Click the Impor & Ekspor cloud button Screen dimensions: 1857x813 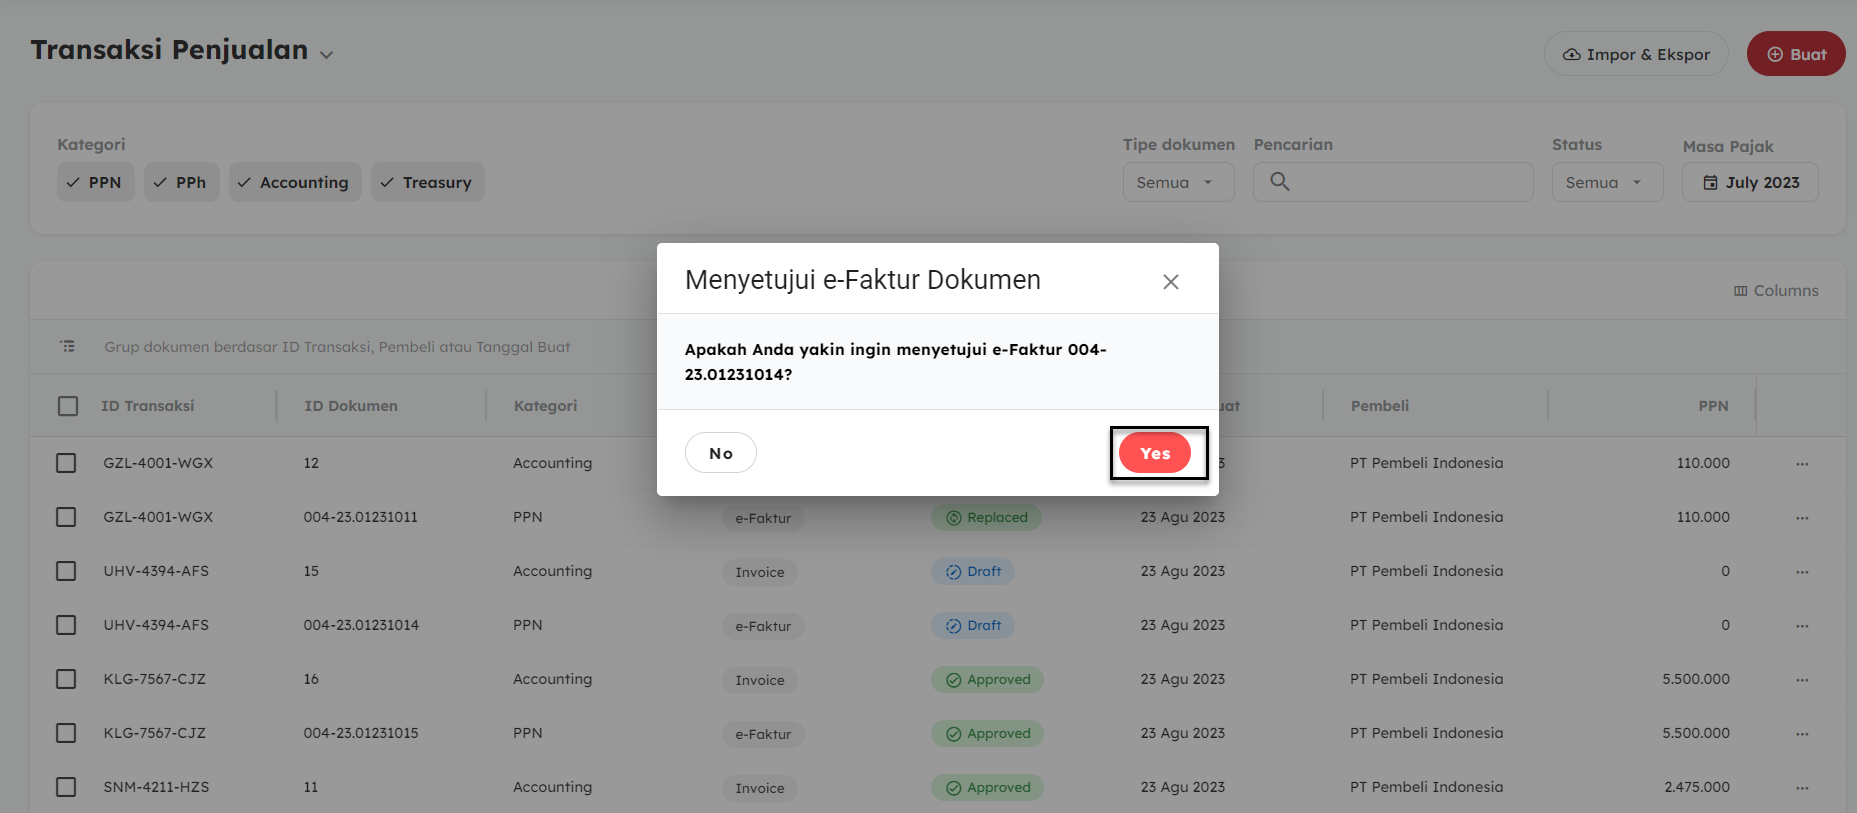[1636, 54]
